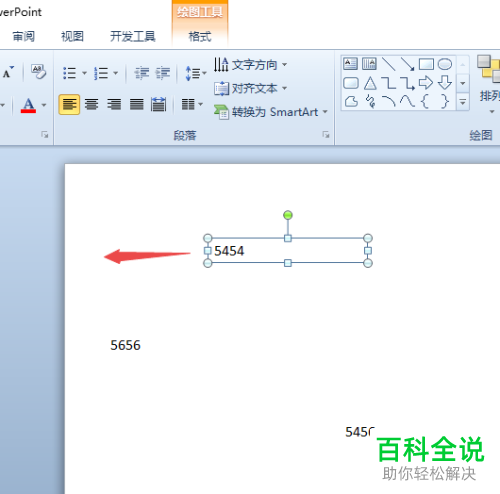Click the 绘图工具 contextual tab header

(200, 12)
